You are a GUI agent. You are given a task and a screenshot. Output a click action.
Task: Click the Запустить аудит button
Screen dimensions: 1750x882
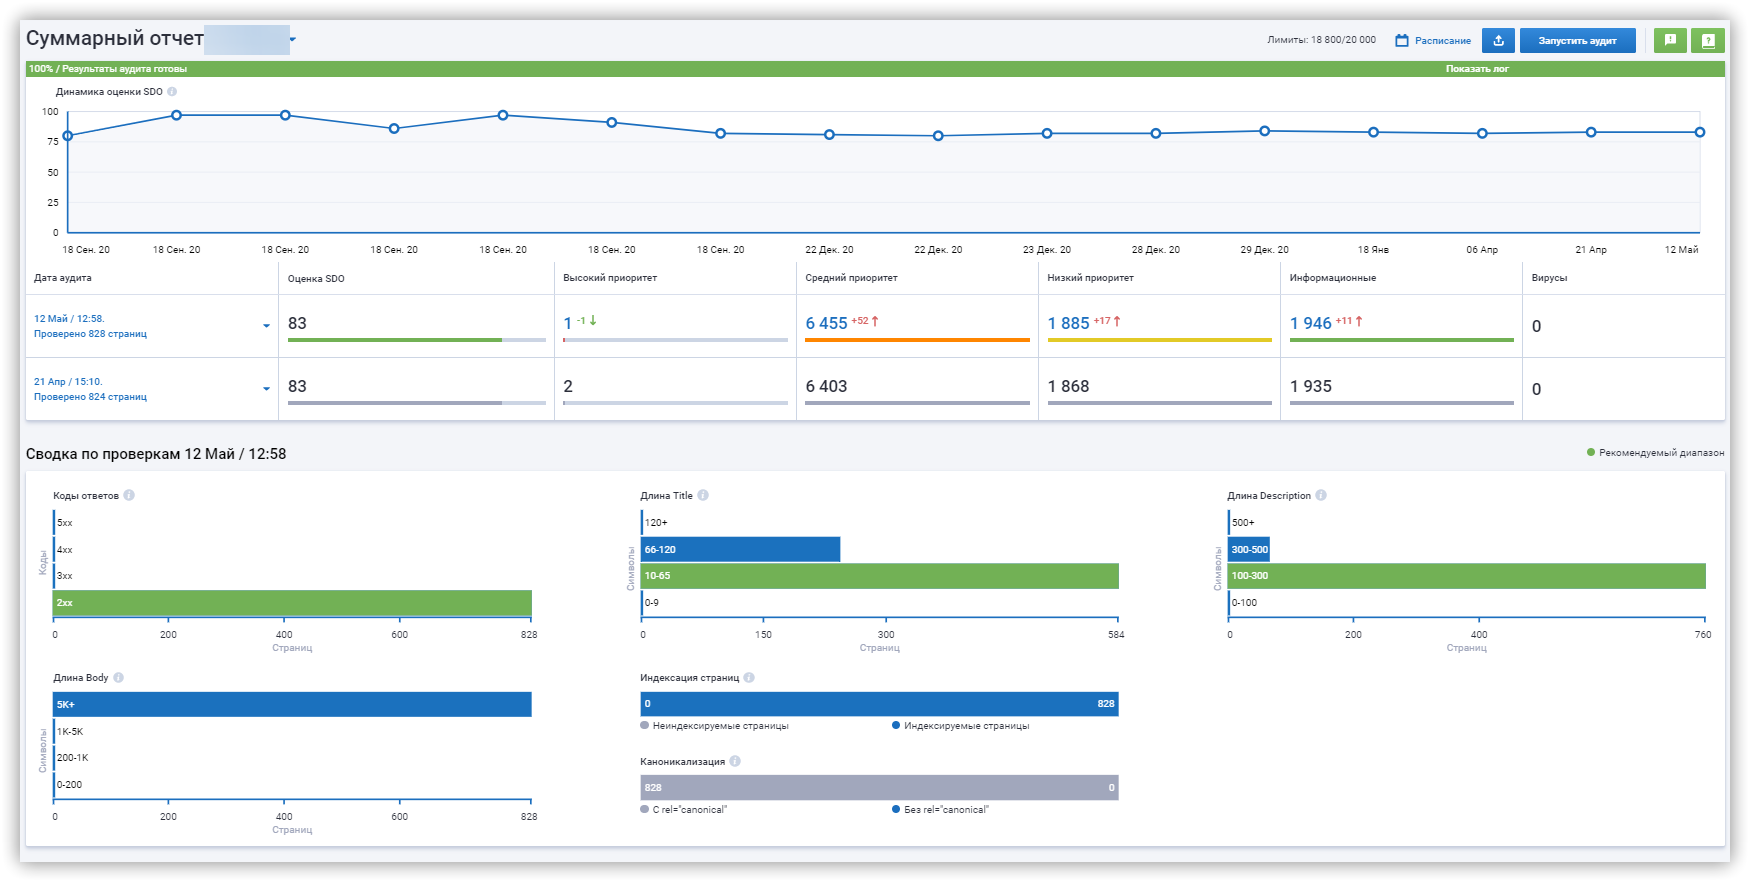click(1577, 40)
